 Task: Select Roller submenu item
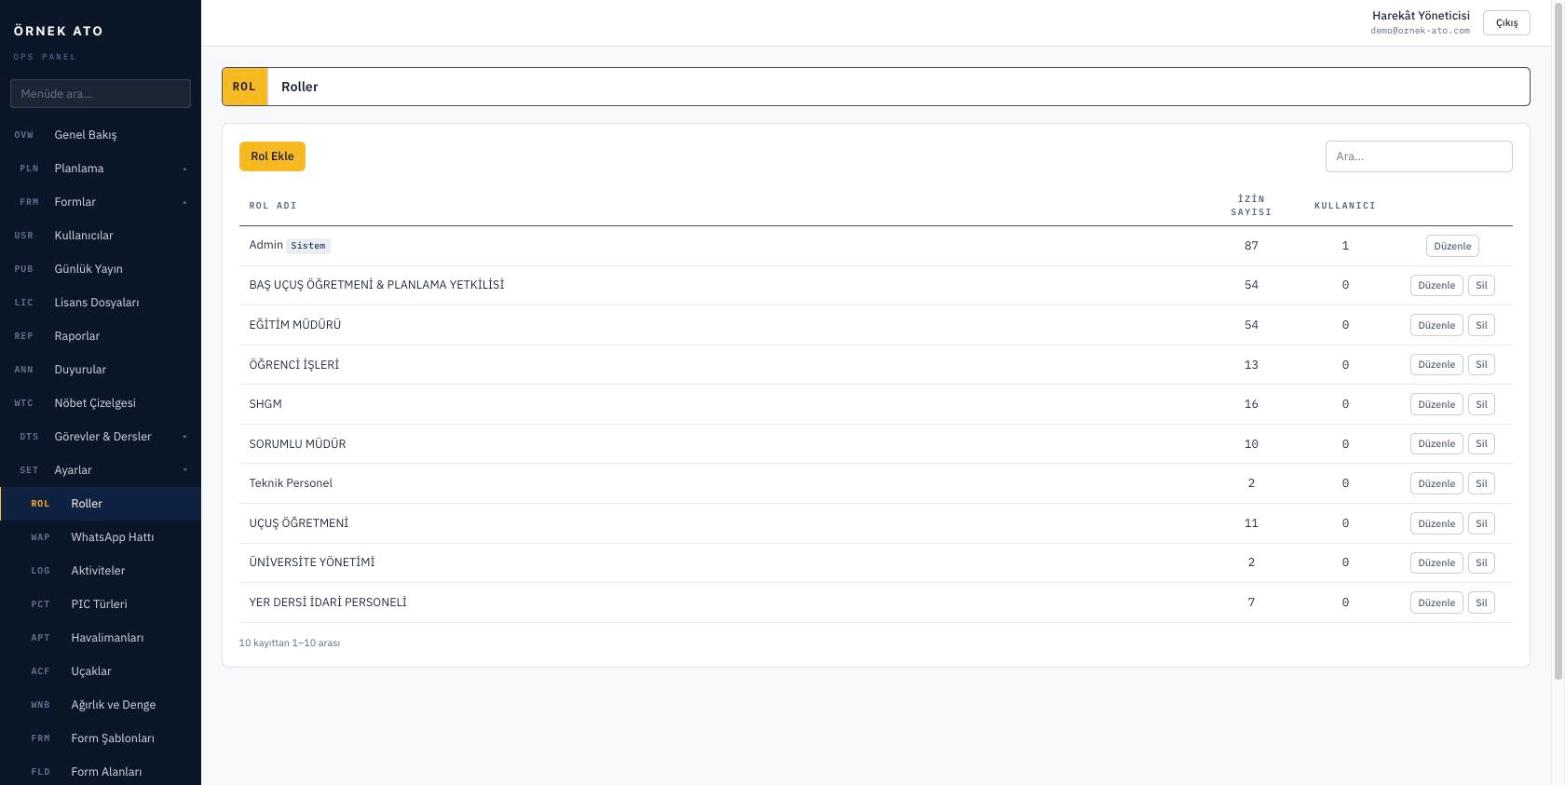[x=100, y=504]
